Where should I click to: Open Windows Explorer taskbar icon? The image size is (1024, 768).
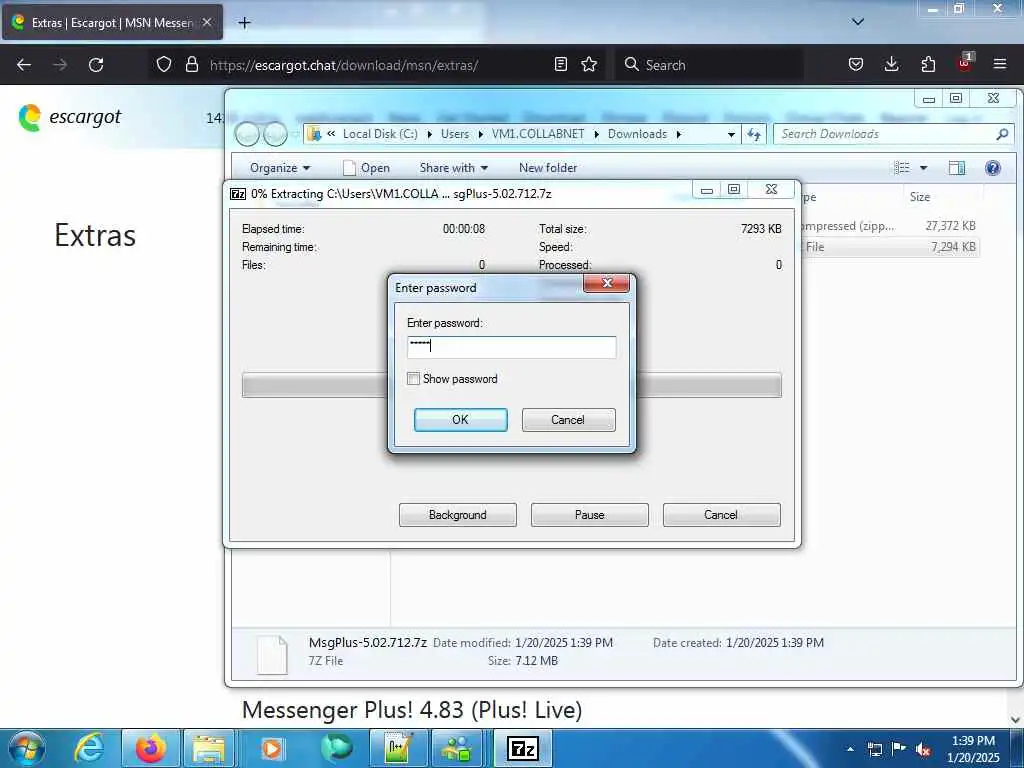coord(209,748)
